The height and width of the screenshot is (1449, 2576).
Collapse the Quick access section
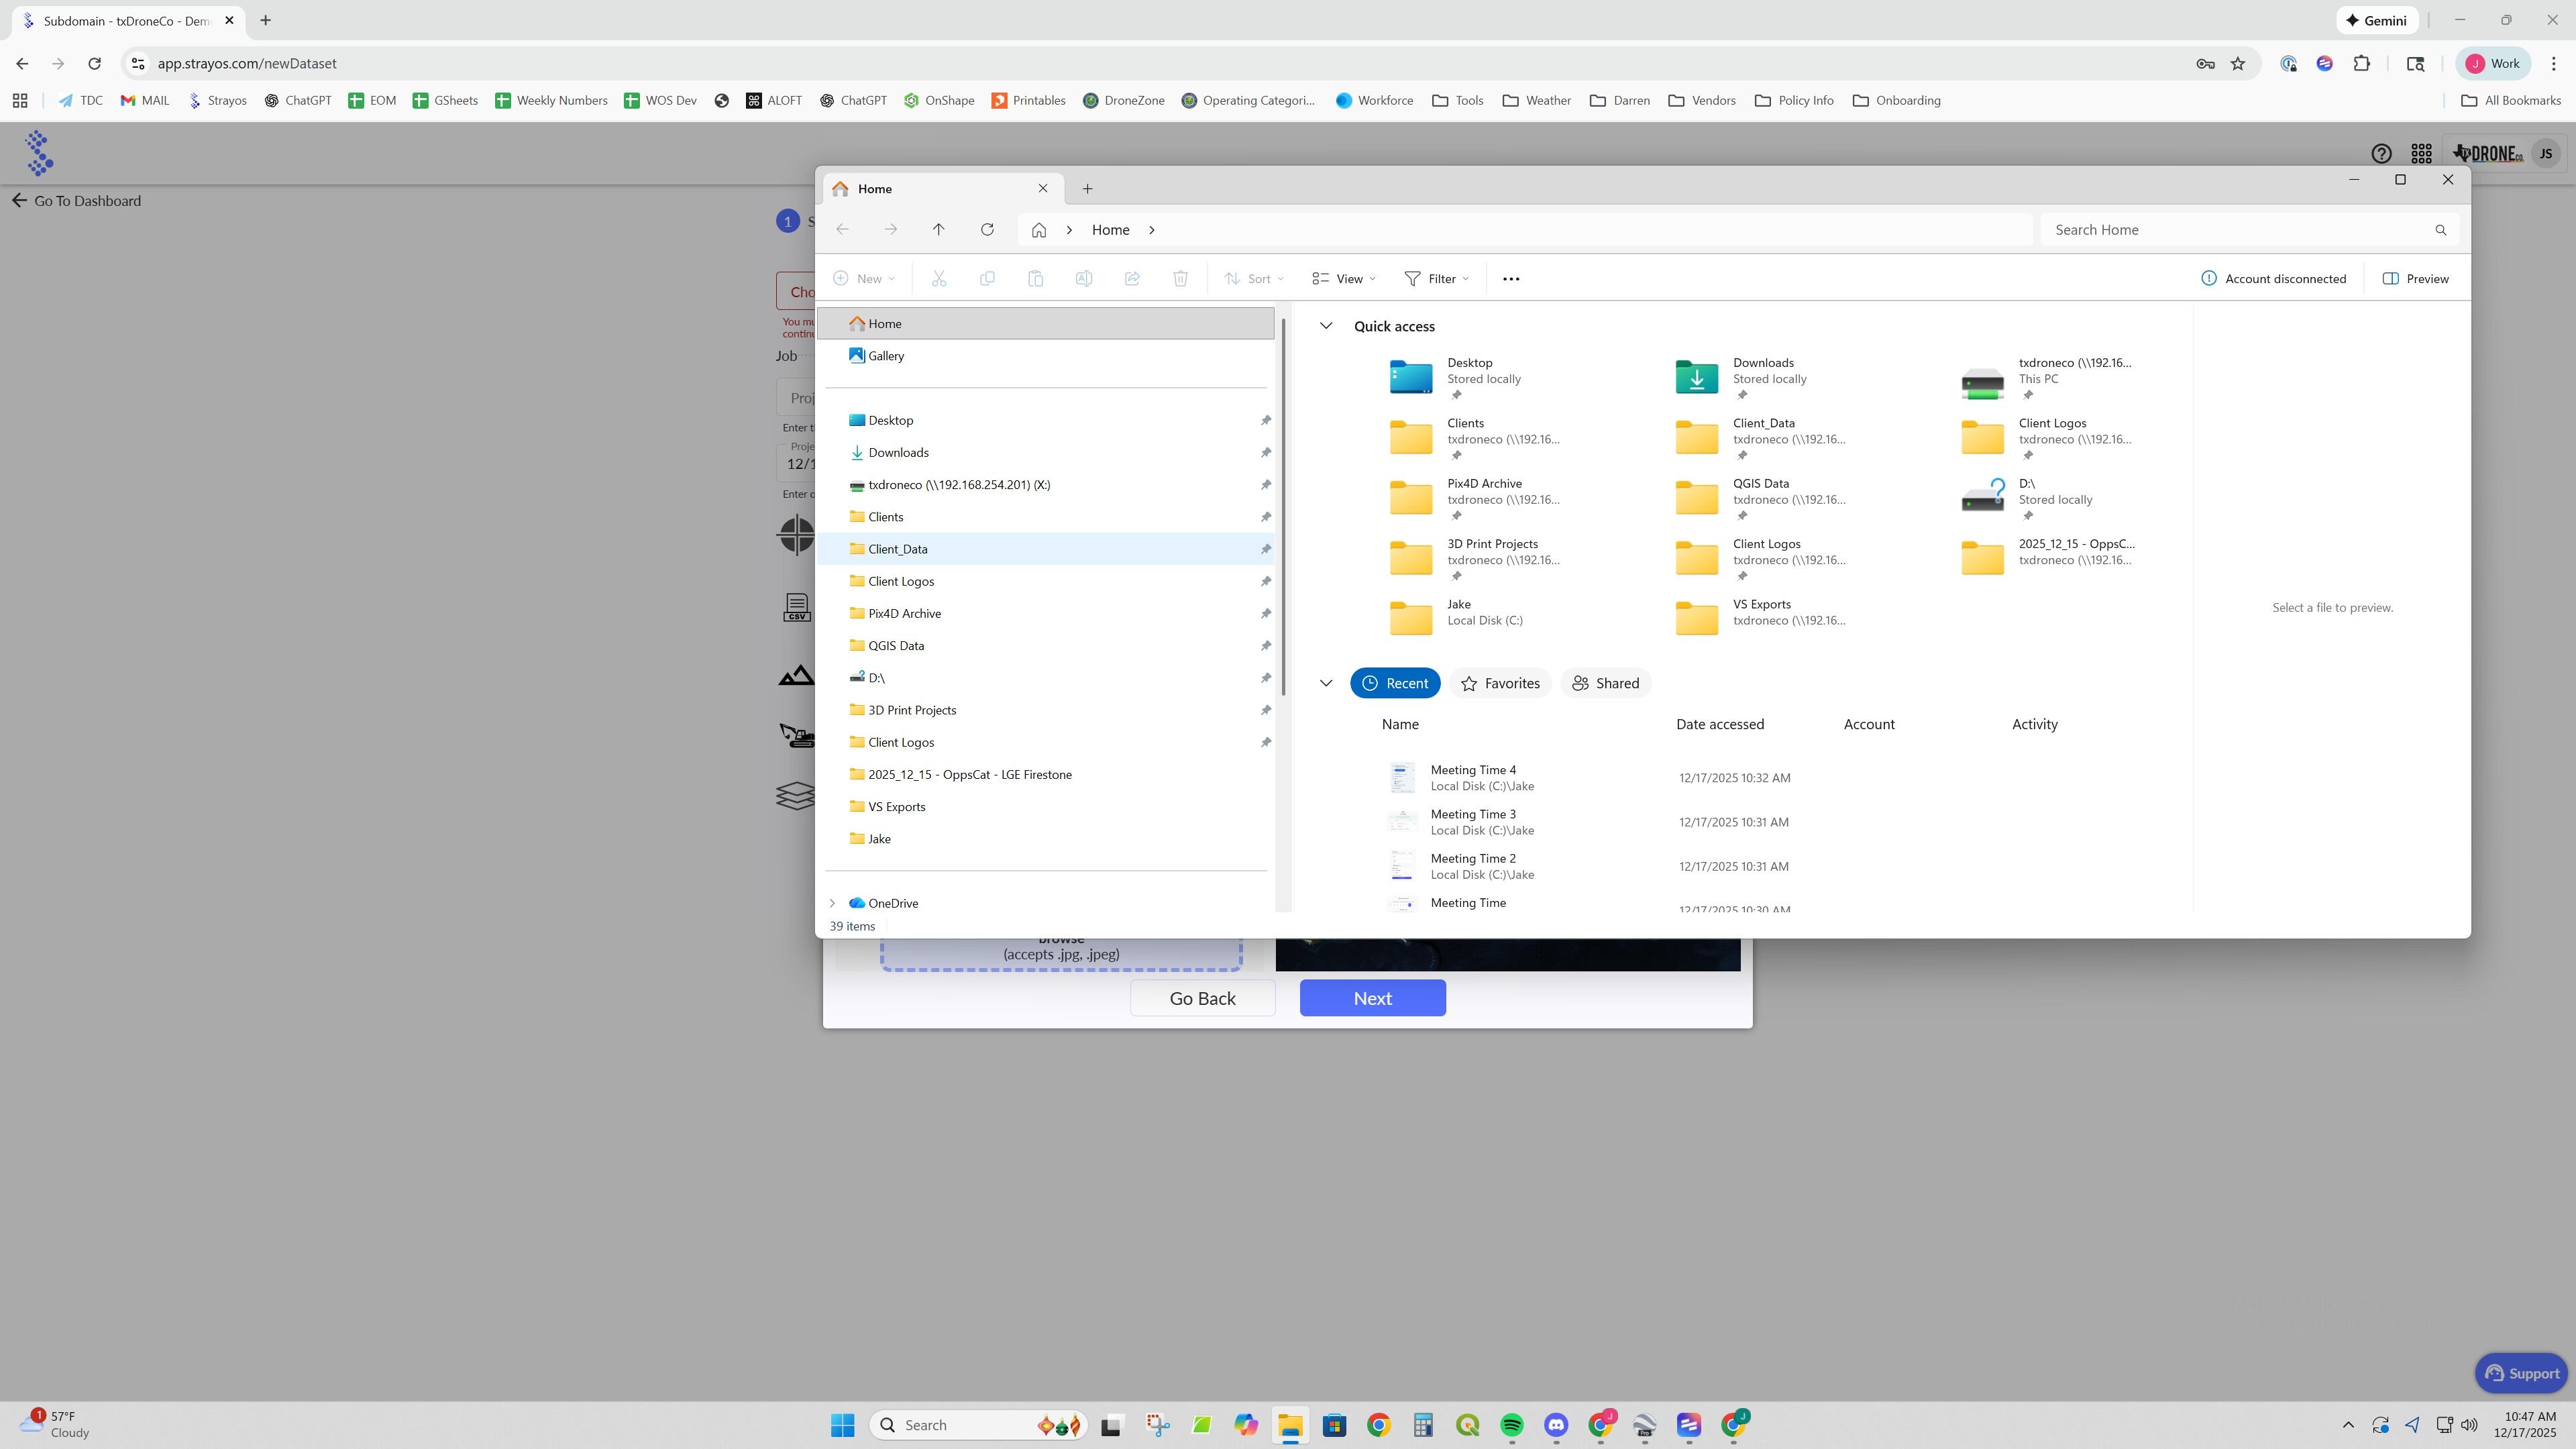pyautogui.click(x=1326, y=326)
